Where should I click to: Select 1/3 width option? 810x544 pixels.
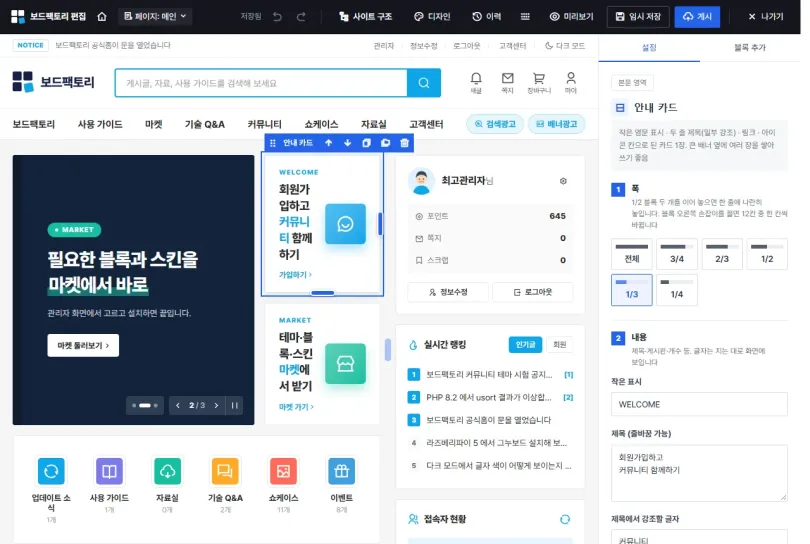[632, 290]
